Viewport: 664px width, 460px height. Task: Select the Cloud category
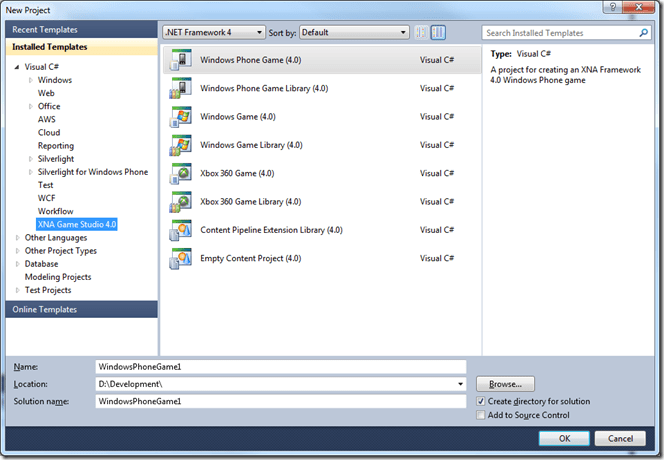49,133
